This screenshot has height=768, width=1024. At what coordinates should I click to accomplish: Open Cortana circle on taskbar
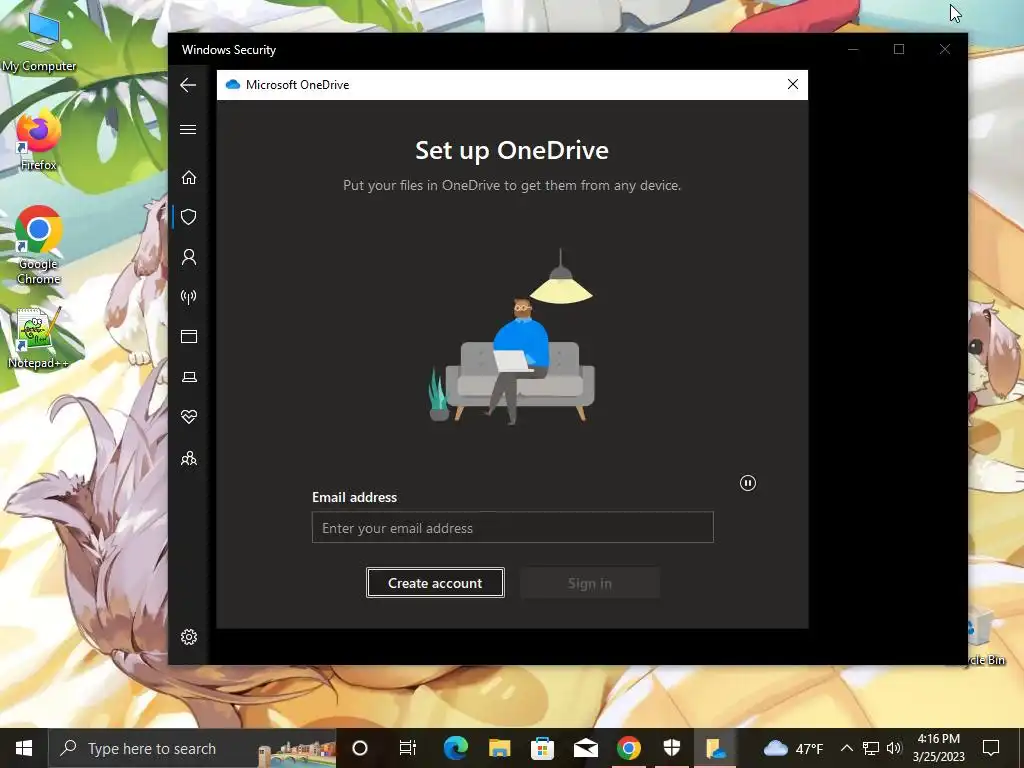(x=360, y=748)
